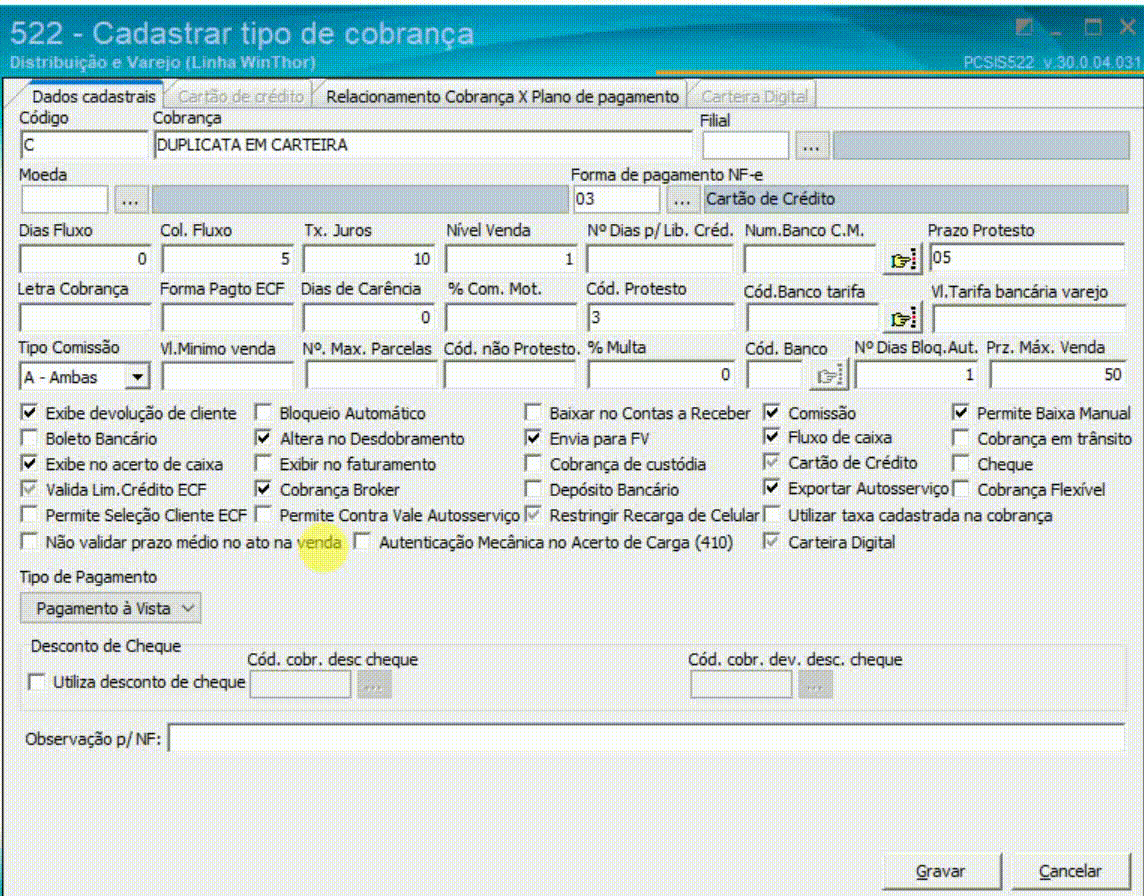This screenshot has width=1144, height=896.
Task: Check Utiliza desconto de cheque
Action: pos(36,682)
